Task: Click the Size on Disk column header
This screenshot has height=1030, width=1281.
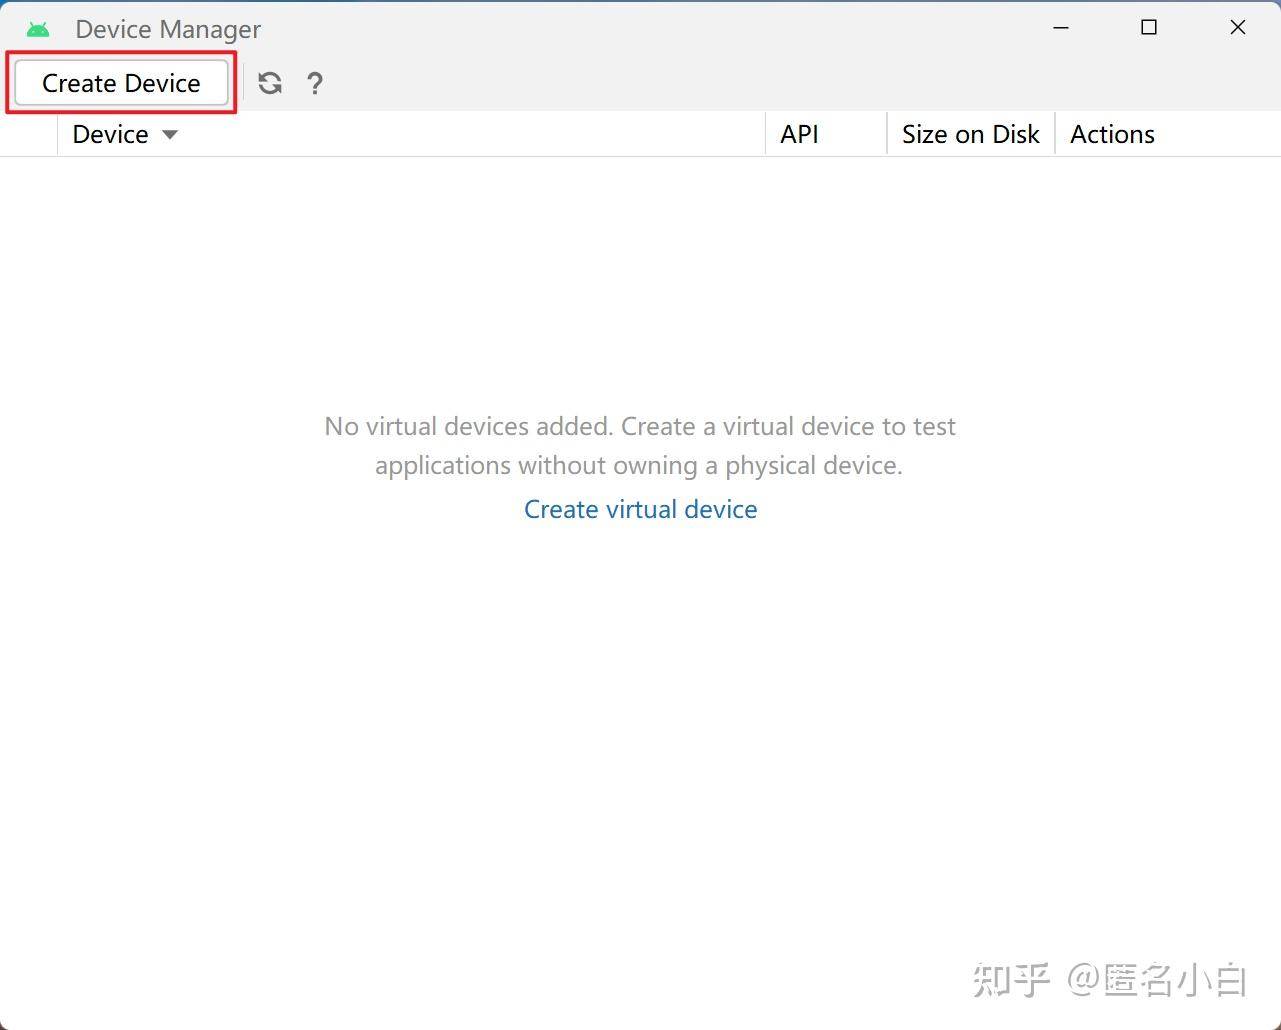Action: (971, 134)
